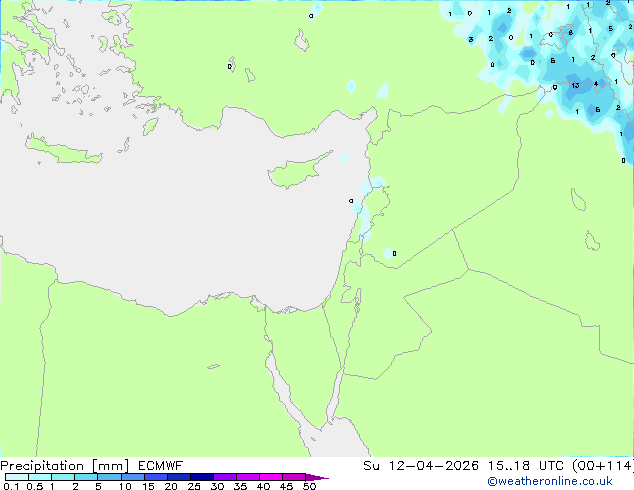
Task: Click the over-50 mm legend arrow tip
Action: click(x=317, y=477)
